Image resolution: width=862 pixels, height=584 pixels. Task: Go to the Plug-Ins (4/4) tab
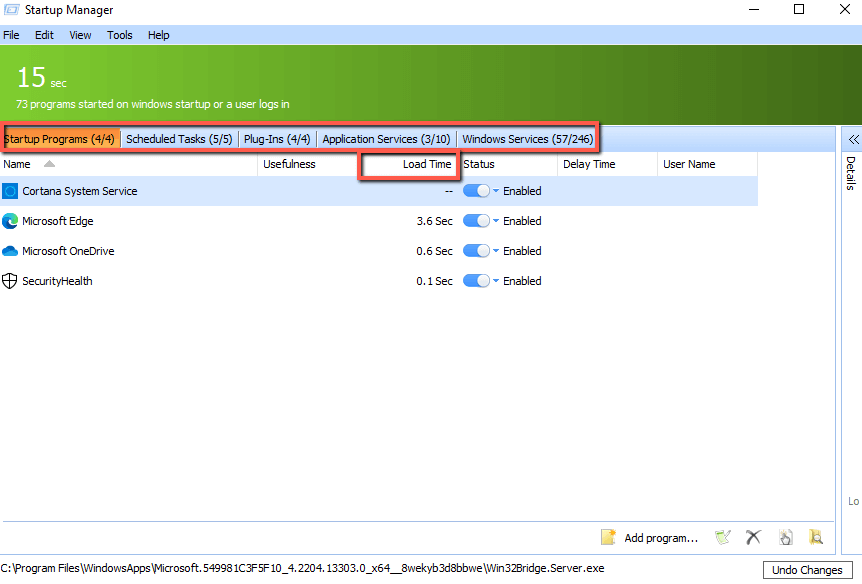(277, 139)
